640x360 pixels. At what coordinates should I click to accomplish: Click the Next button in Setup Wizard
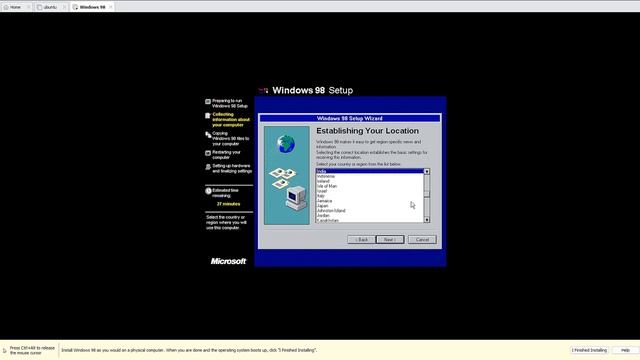click(x=390, y=240)
